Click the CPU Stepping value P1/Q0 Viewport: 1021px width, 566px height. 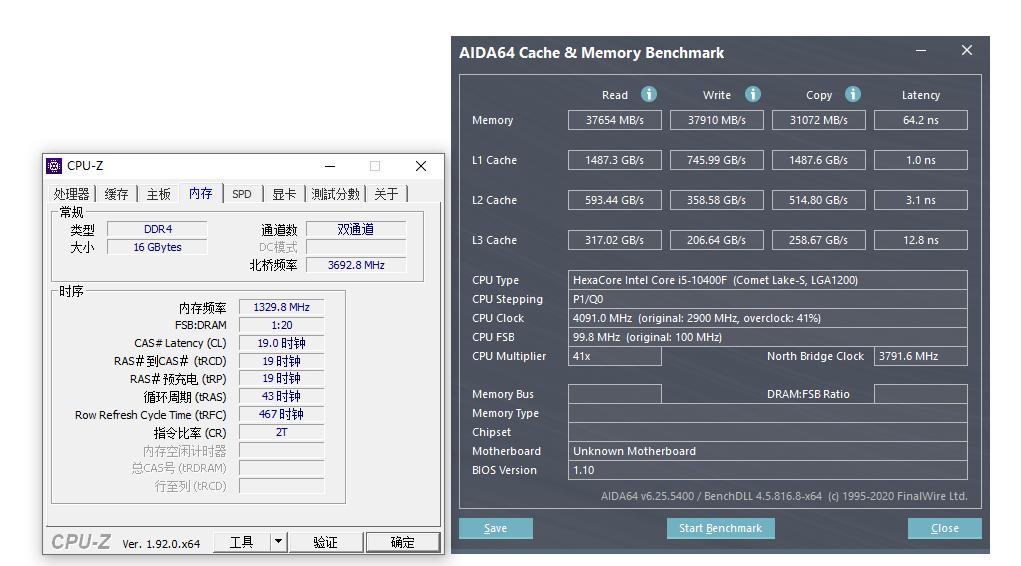(x=768, y=299)
